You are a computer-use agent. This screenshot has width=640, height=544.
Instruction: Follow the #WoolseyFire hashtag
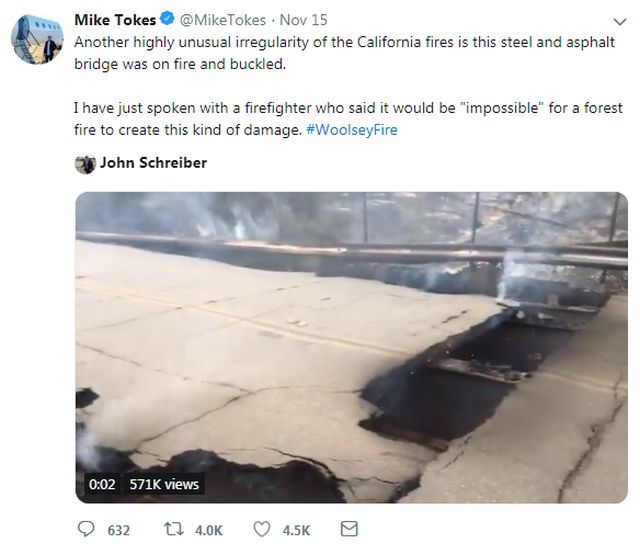(x=351, y=130)
